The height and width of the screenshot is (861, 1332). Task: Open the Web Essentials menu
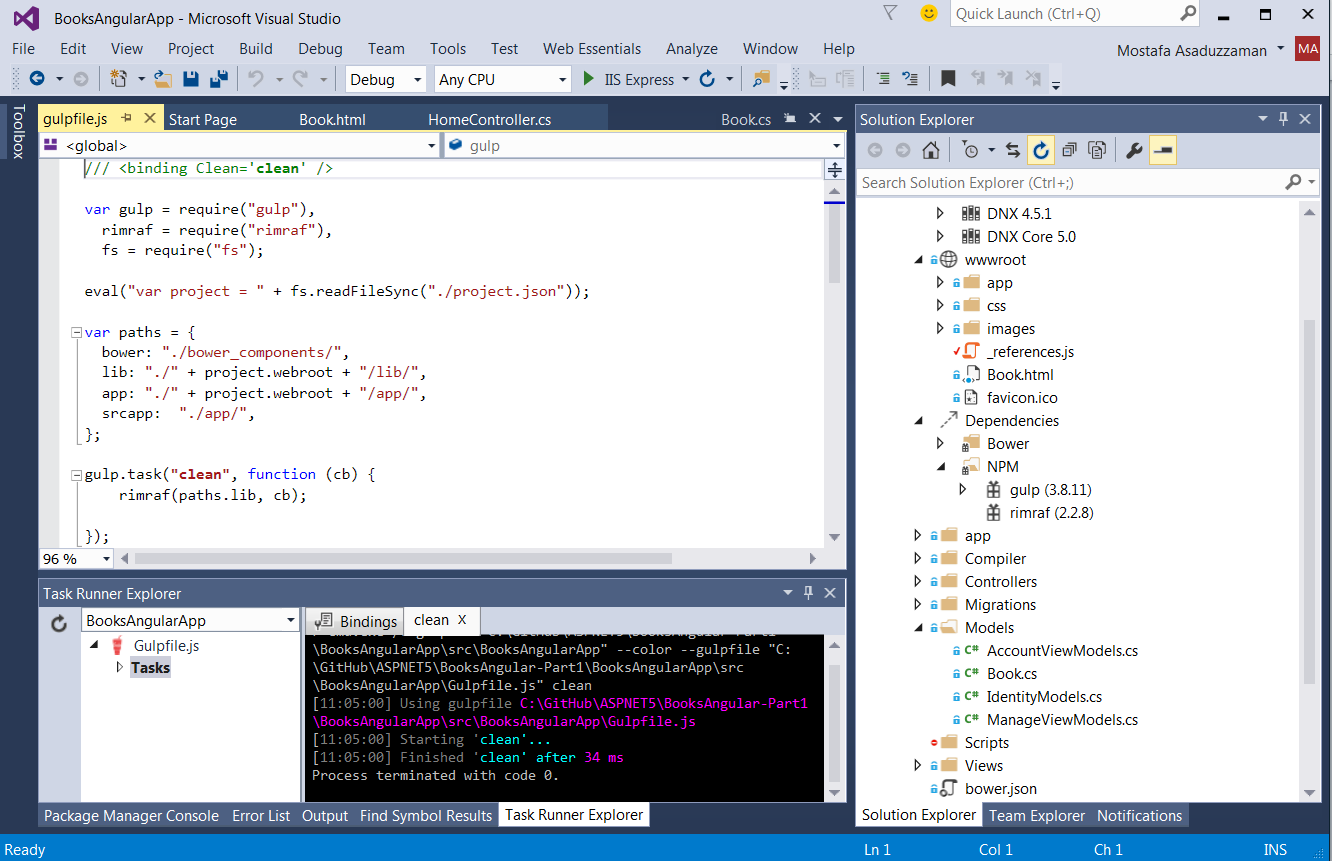592,48
